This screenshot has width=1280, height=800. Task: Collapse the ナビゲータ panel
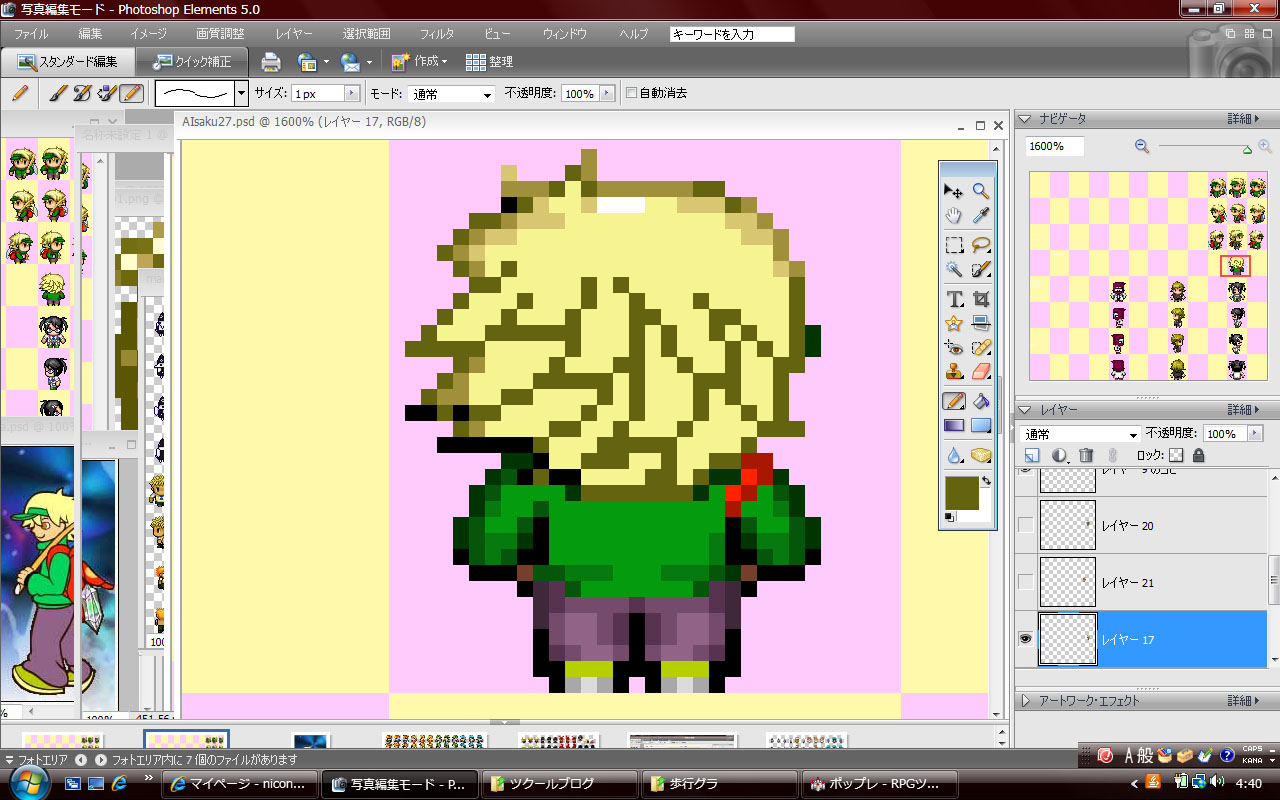(1024, 119)
